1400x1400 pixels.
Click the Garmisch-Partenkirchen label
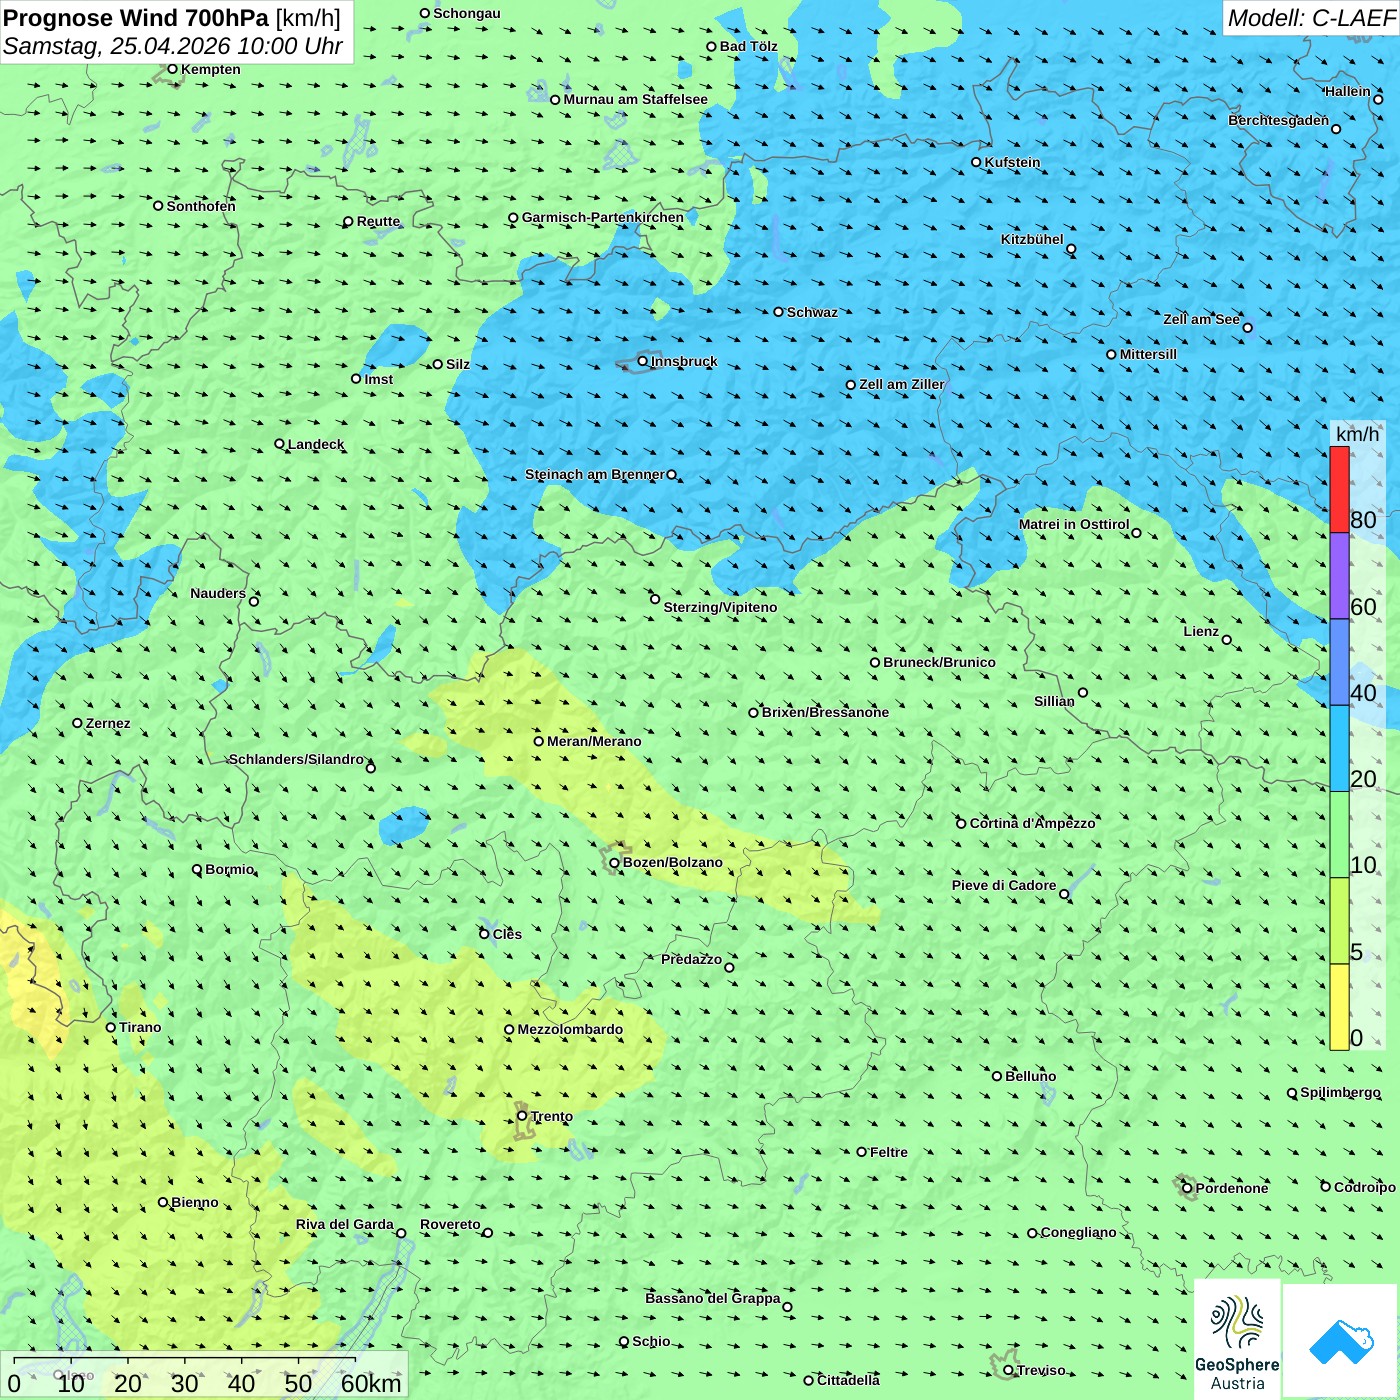click(603, 217)
